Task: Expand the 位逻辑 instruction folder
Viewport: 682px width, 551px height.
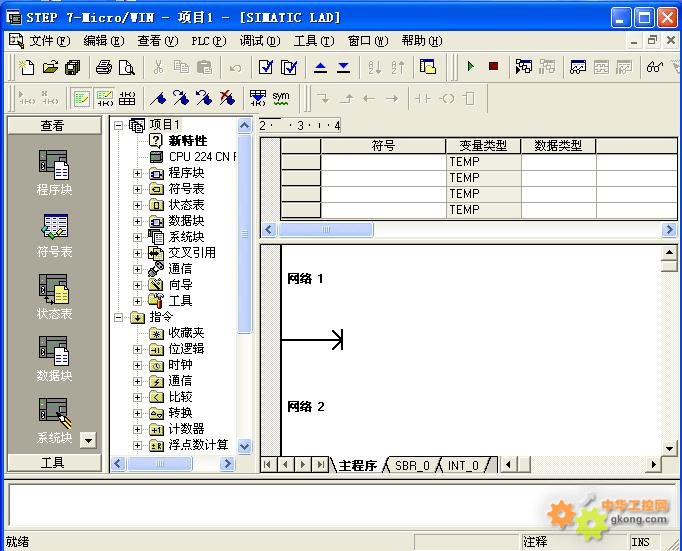Action: pos(137,350)
